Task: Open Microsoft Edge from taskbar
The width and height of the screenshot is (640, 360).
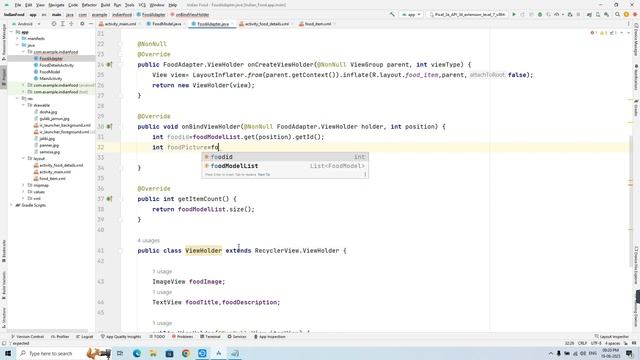Action: pyautogui.click(x=136, y=353)
